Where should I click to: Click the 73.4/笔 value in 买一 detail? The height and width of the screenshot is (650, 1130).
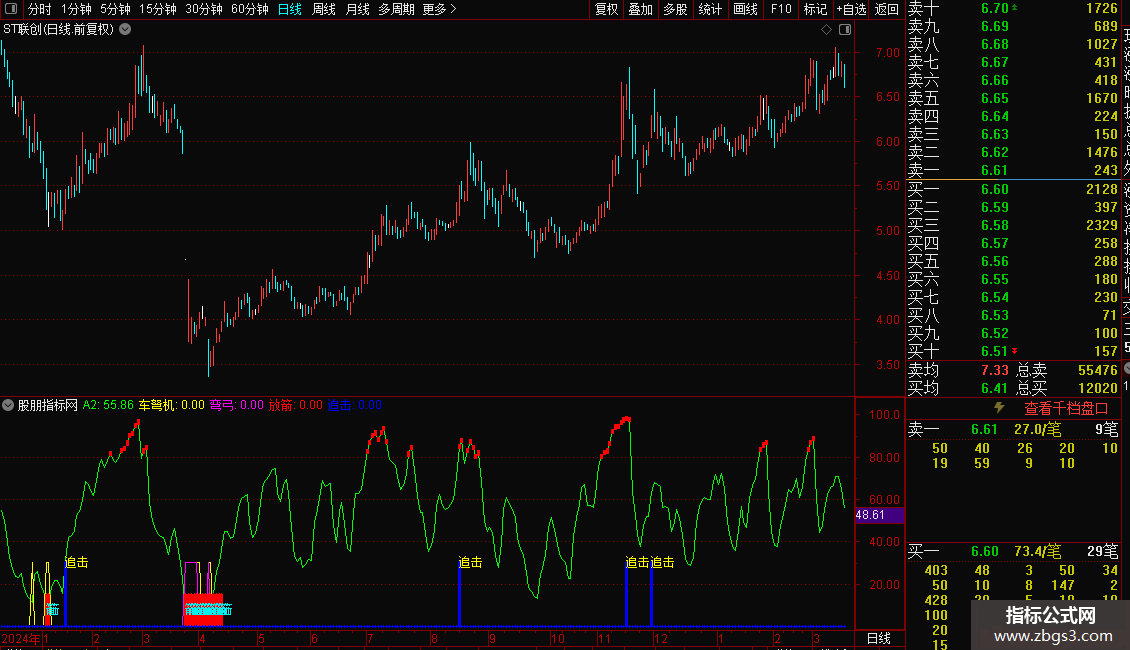click(x=1037, y=551)
